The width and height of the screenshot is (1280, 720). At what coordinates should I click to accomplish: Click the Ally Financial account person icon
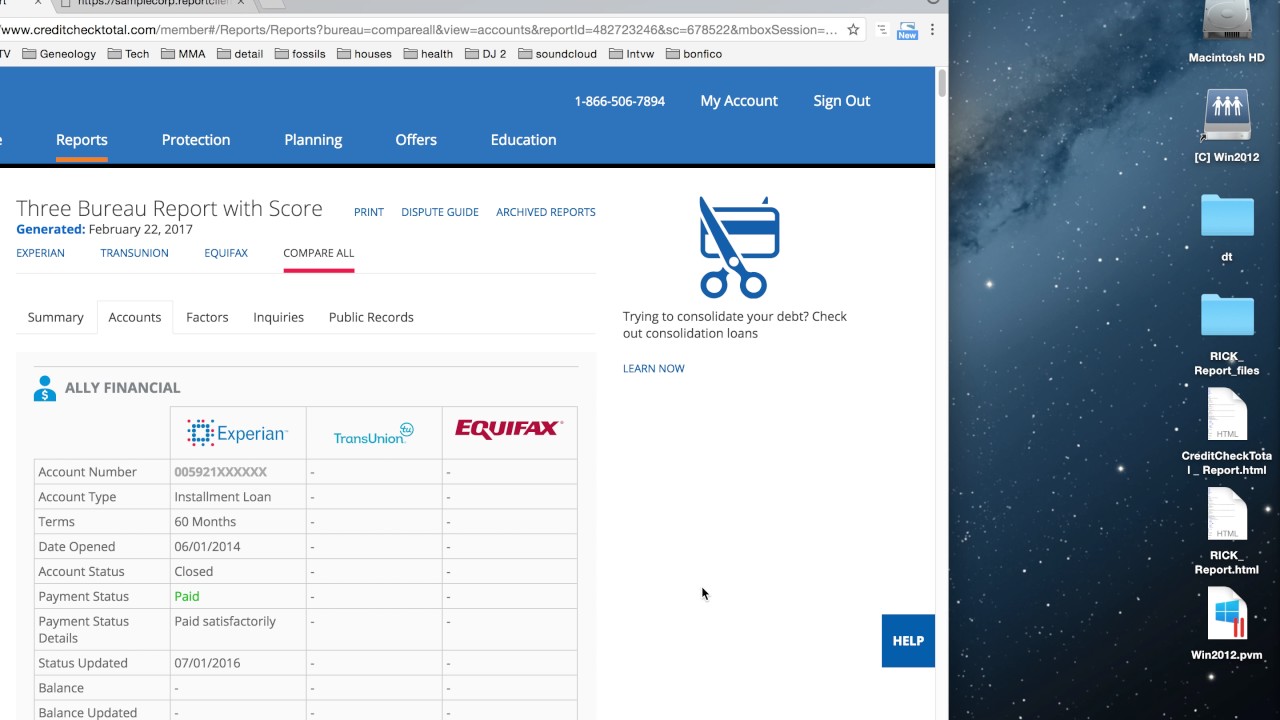click(x=44, y=388)
